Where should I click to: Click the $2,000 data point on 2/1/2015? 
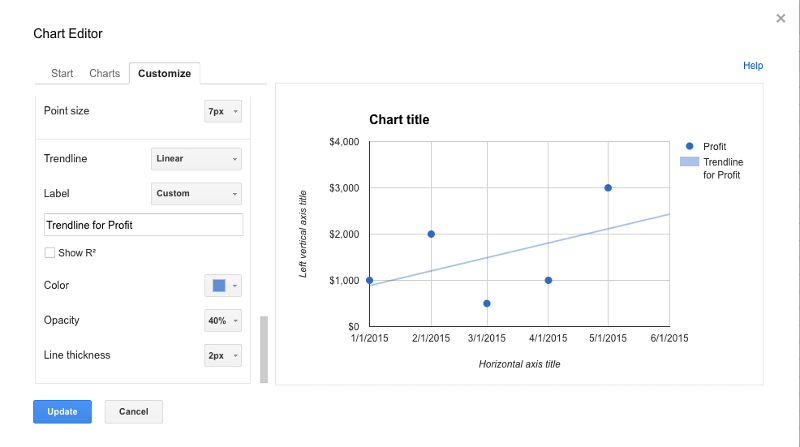coord(431,234)
